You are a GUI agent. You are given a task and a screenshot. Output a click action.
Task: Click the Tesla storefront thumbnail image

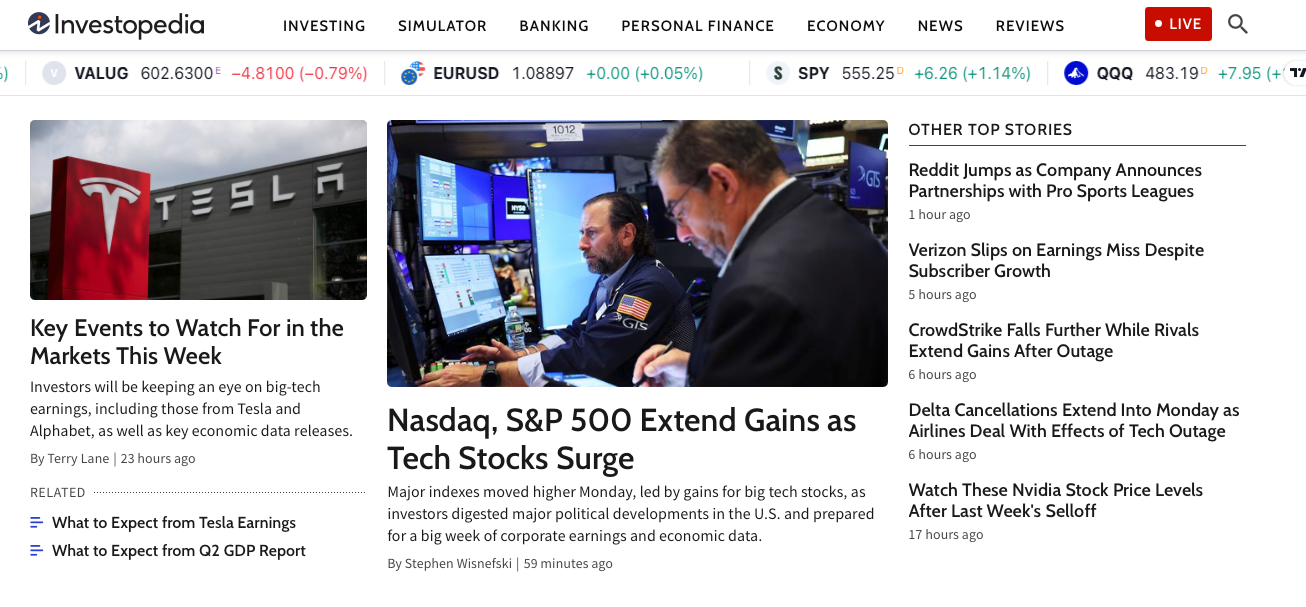coord(198,210)
